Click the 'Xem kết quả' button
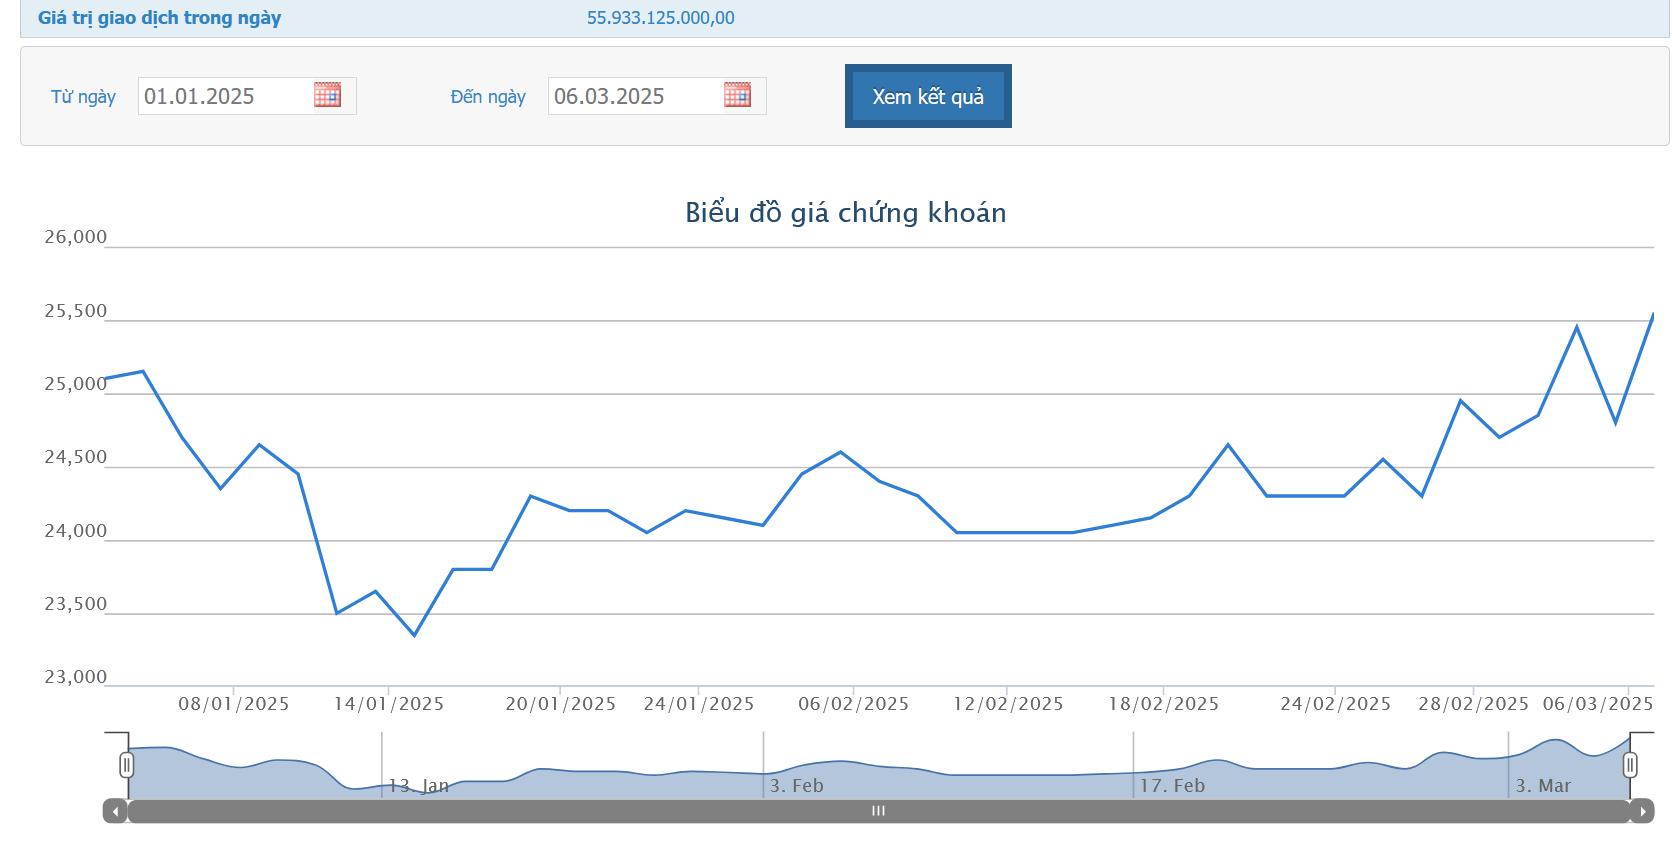1672x843 pixels. [927, 96]
